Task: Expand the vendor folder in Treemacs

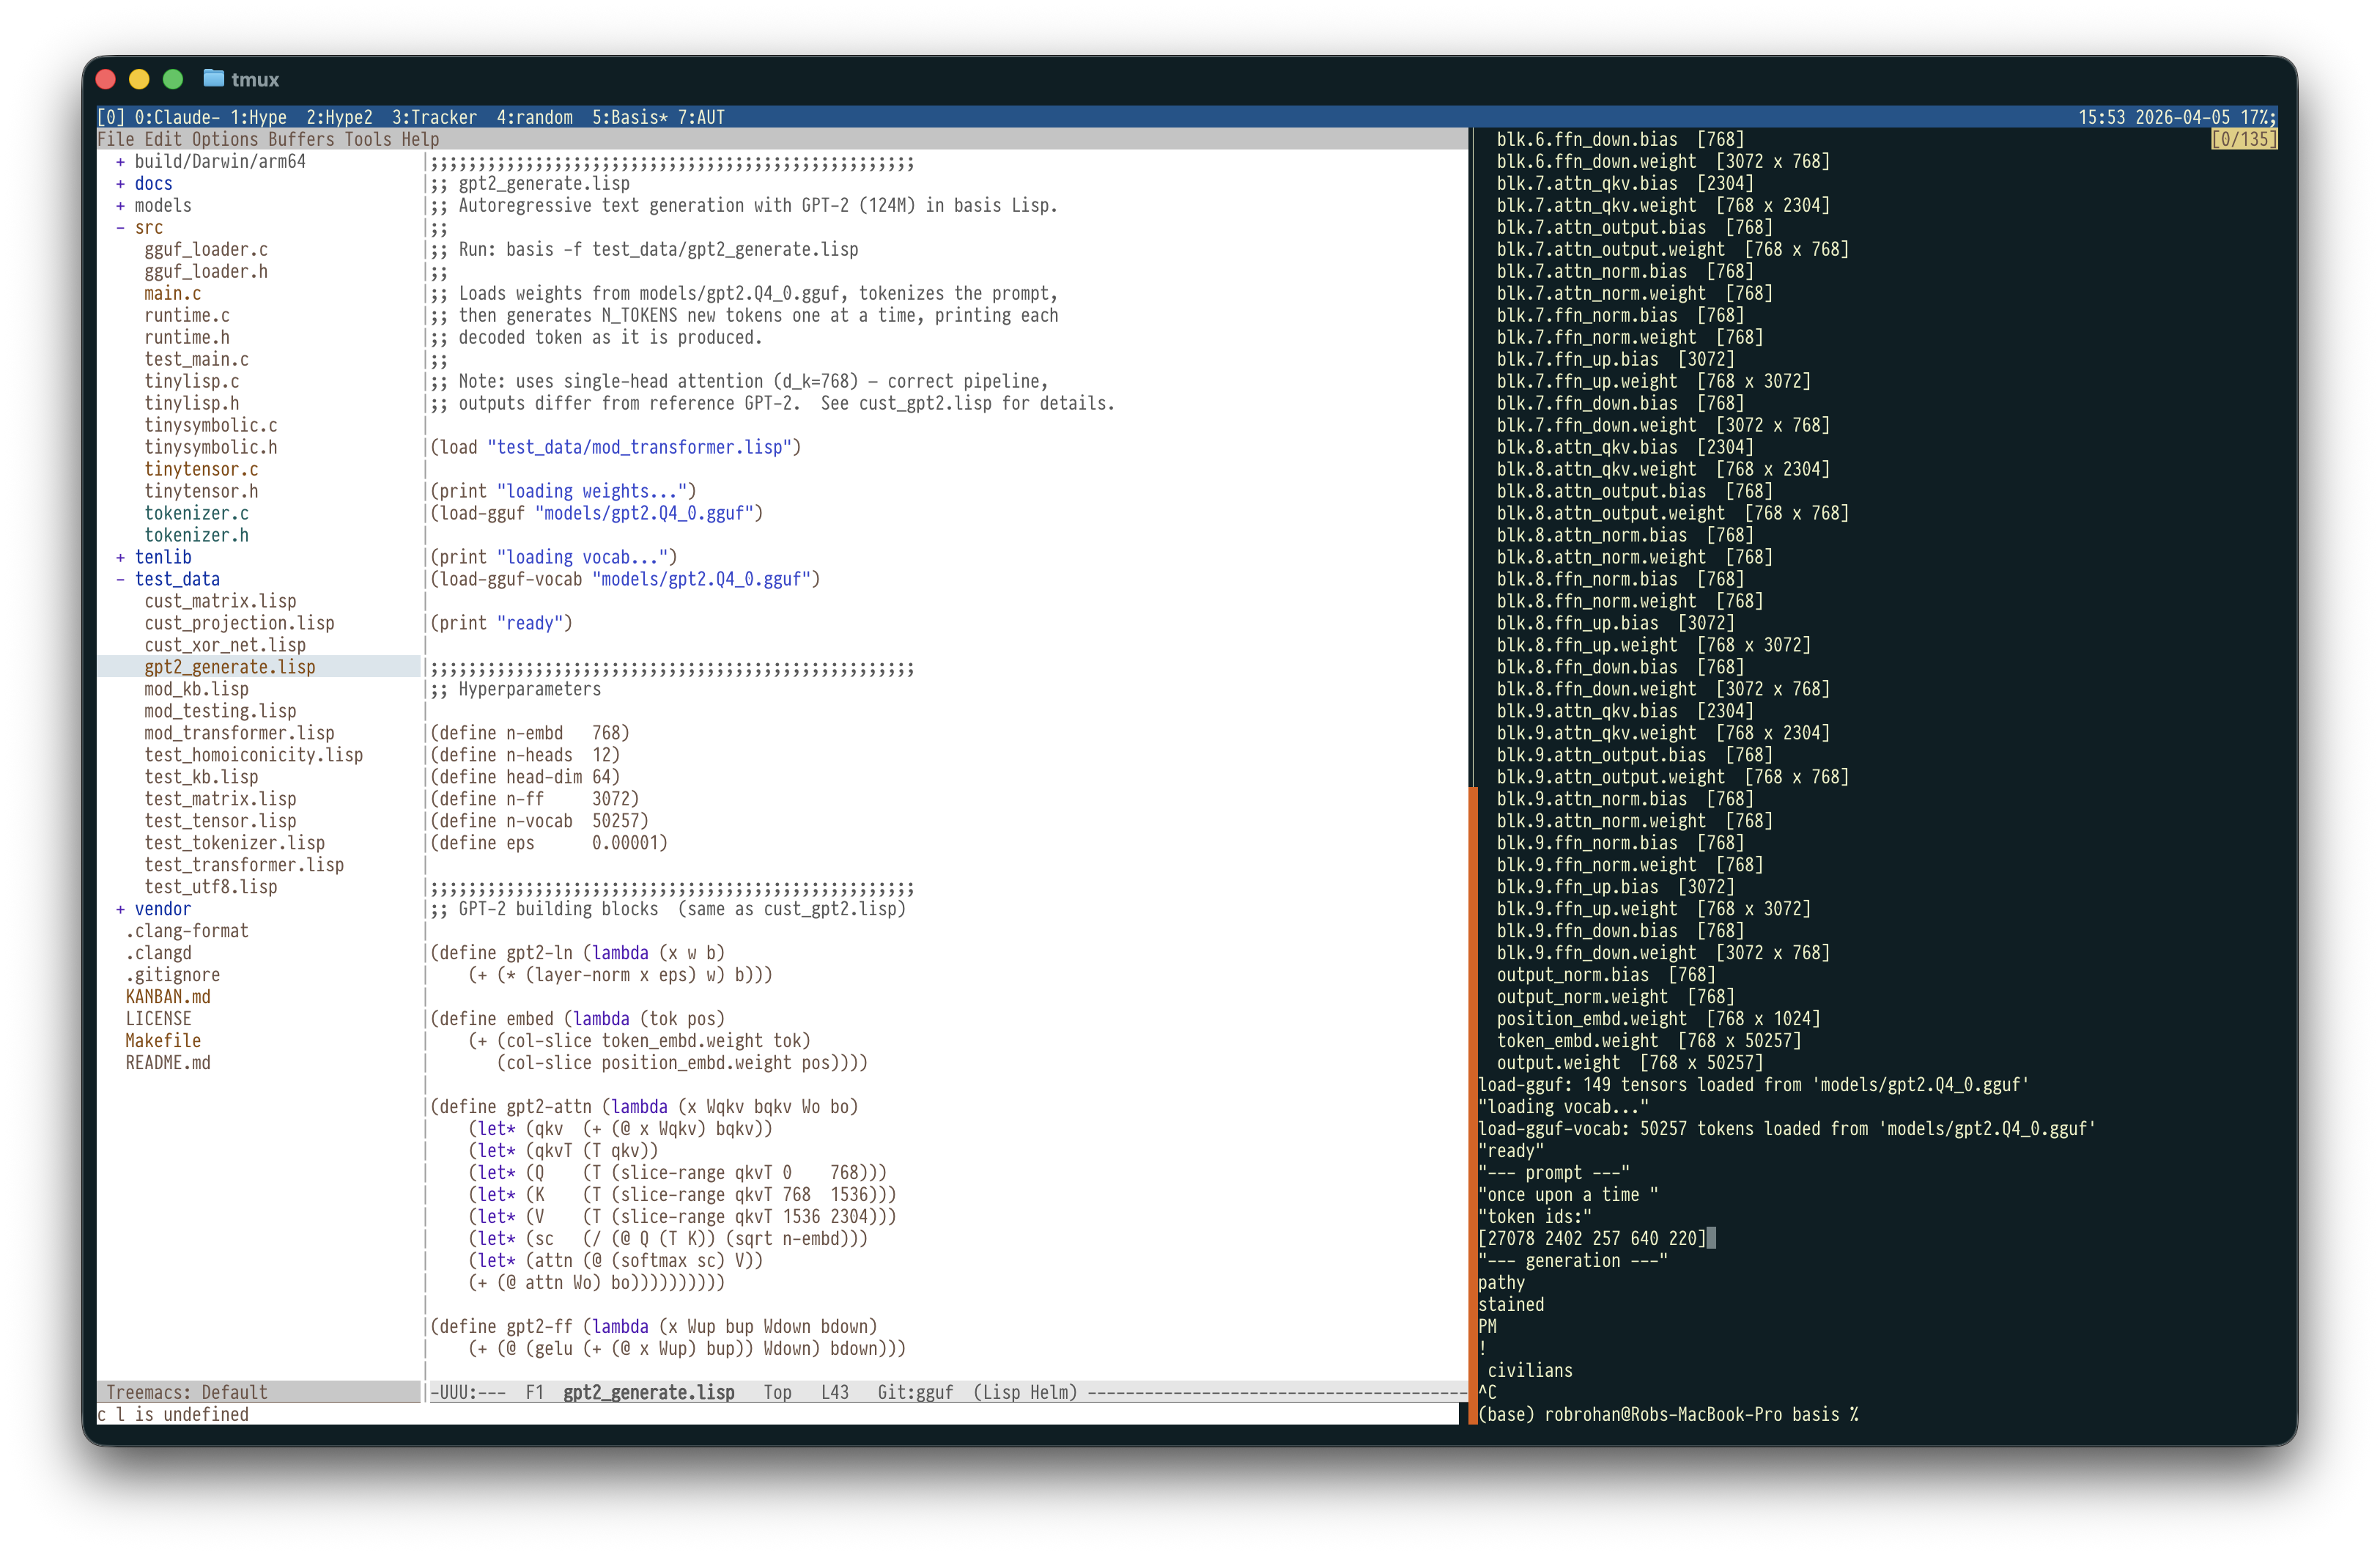Action: tap(121, 908)
